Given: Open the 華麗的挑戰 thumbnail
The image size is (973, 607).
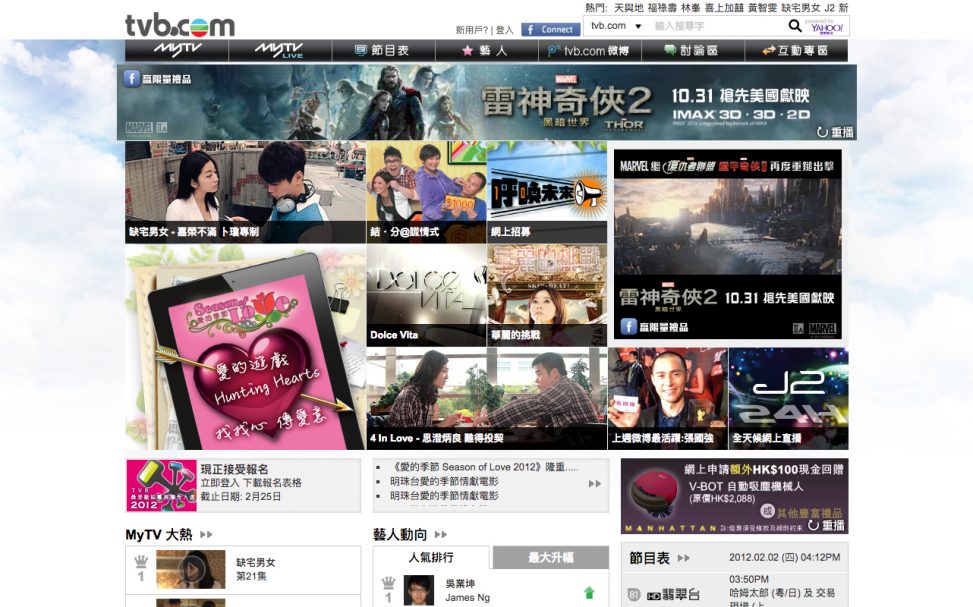Looking at the screenshot, I should point(547,295).
